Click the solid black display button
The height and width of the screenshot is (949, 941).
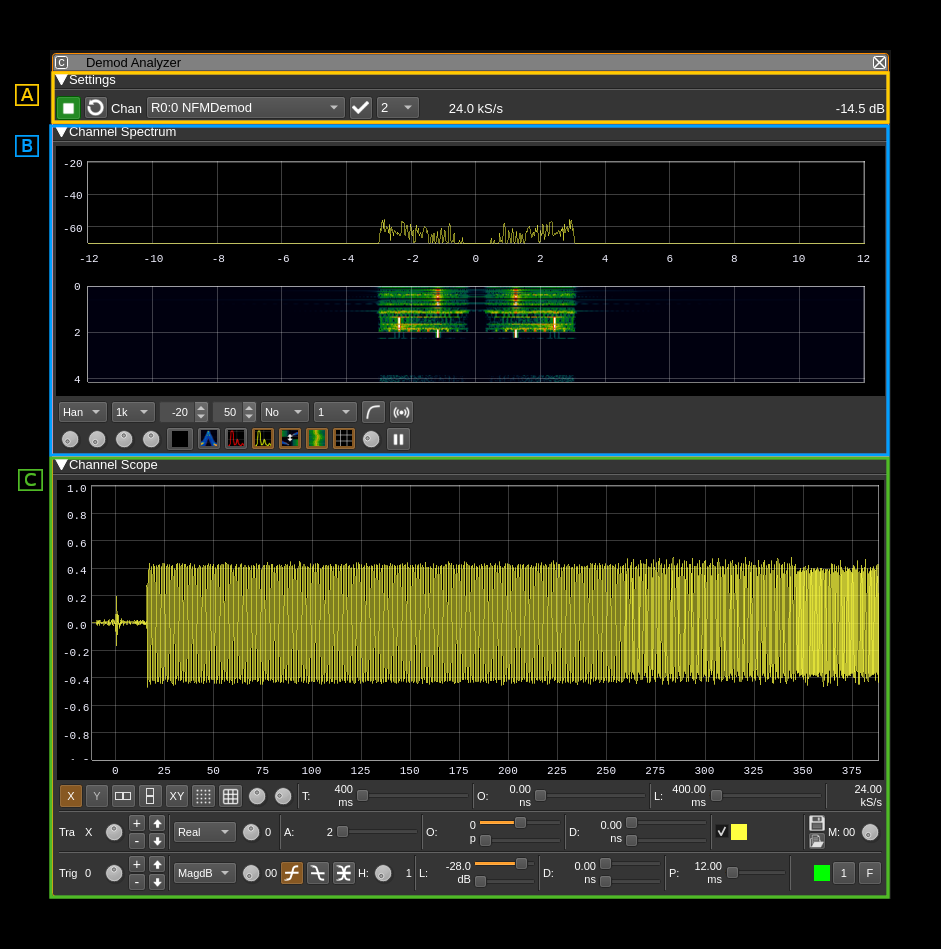click(x=180, y=439)
